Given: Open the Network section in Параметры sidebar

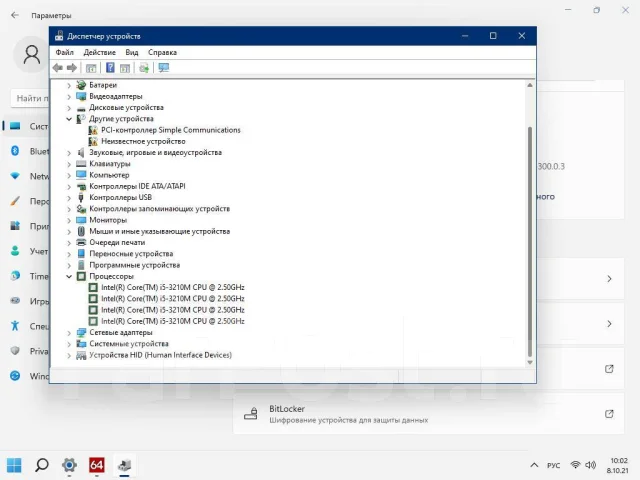Looking at the screenshot, I should tap(27, 176).
